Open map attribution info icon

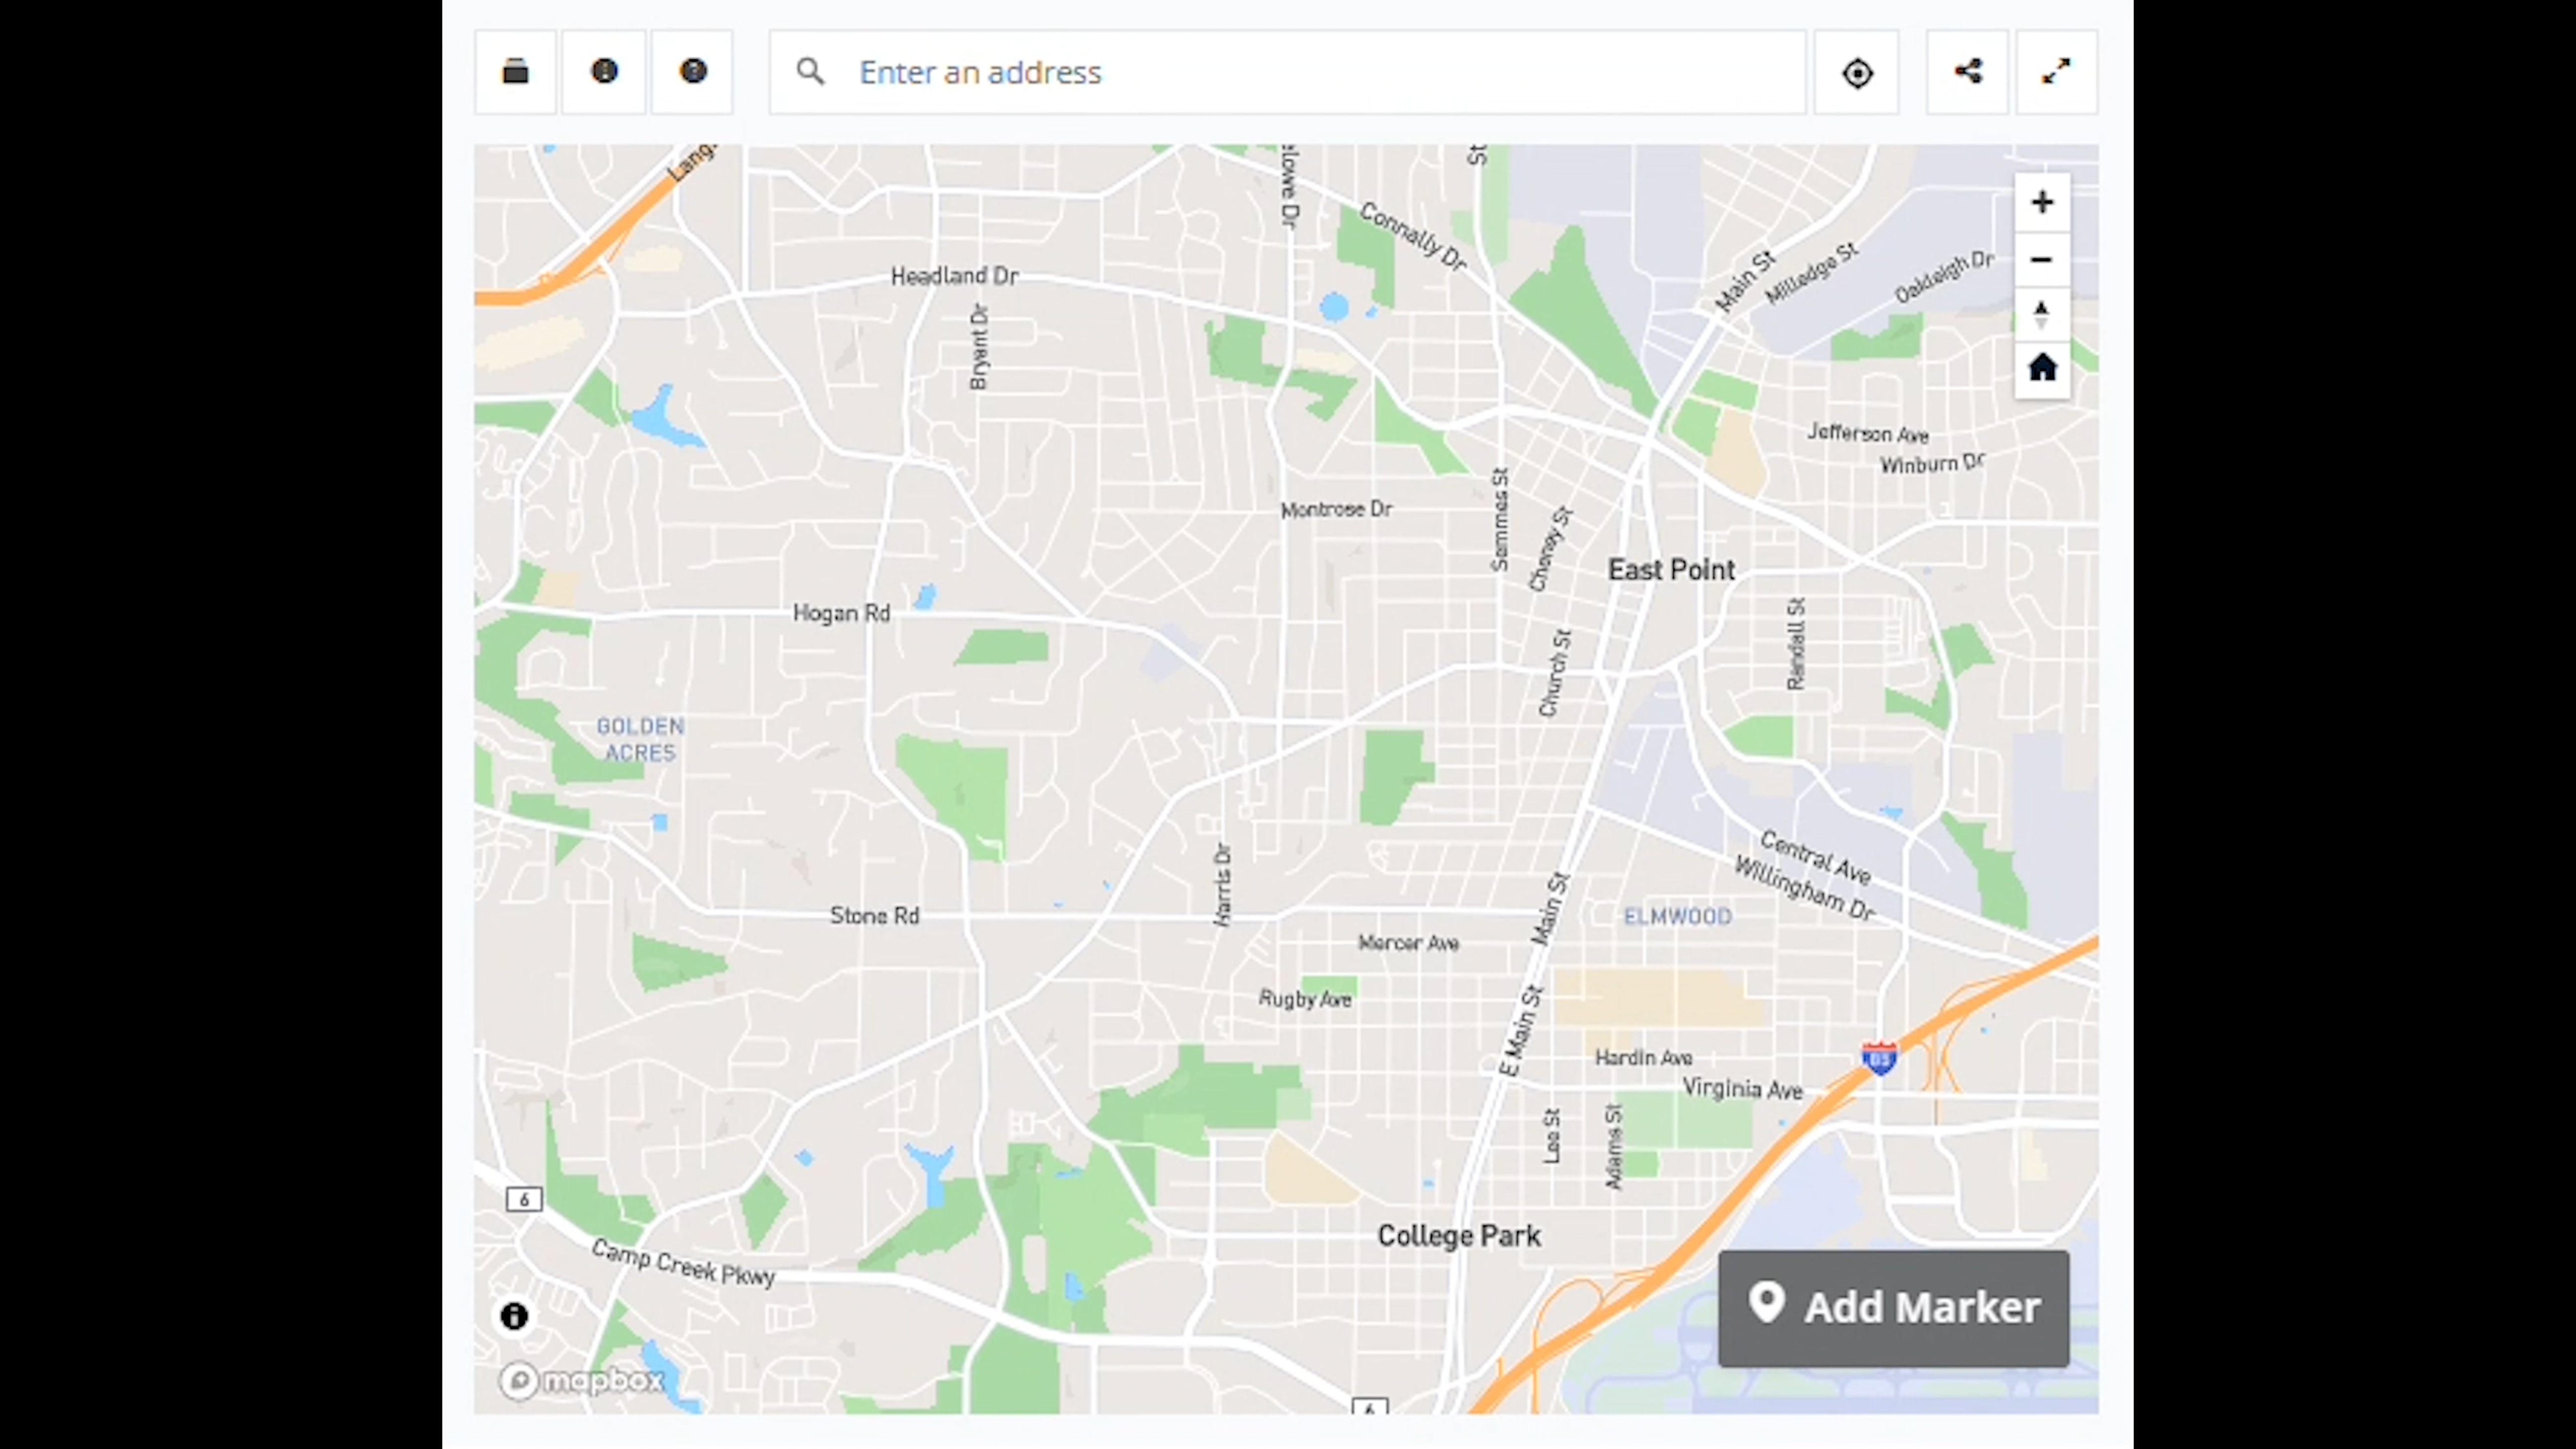click(x=514, y=1316)
